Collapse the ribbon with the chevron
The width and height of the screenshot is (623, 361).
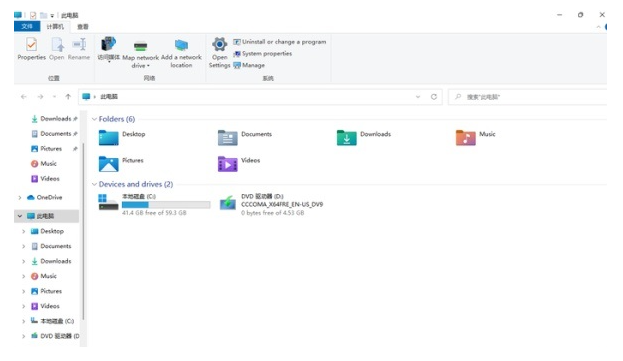click(x=598, y=27)
